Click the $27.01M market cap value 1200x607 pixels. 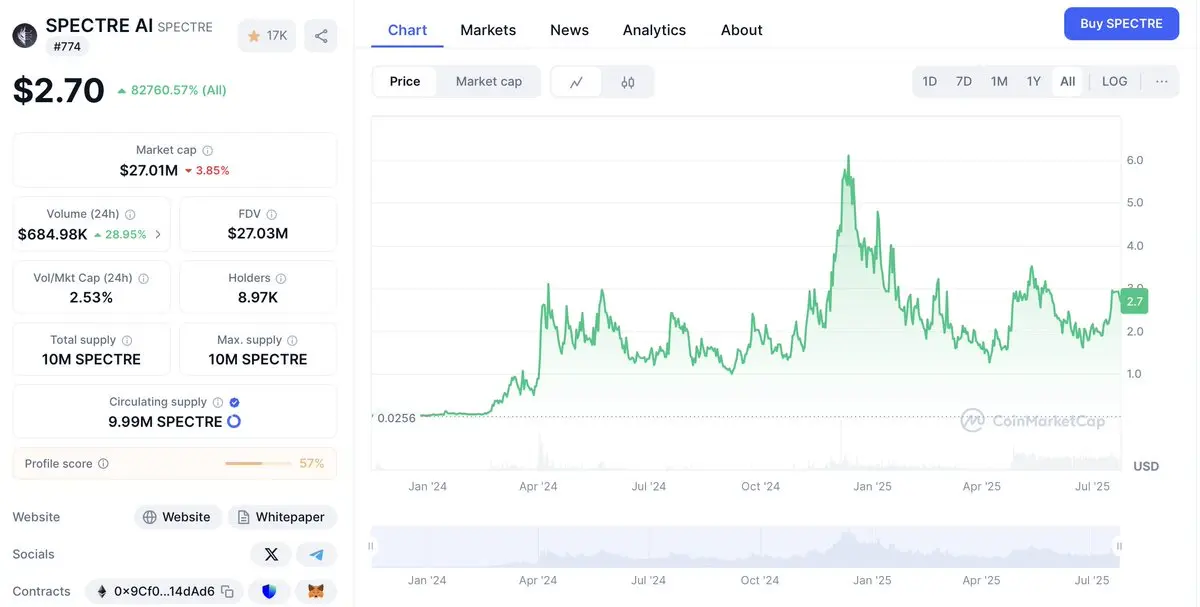[x=149, y=171]
